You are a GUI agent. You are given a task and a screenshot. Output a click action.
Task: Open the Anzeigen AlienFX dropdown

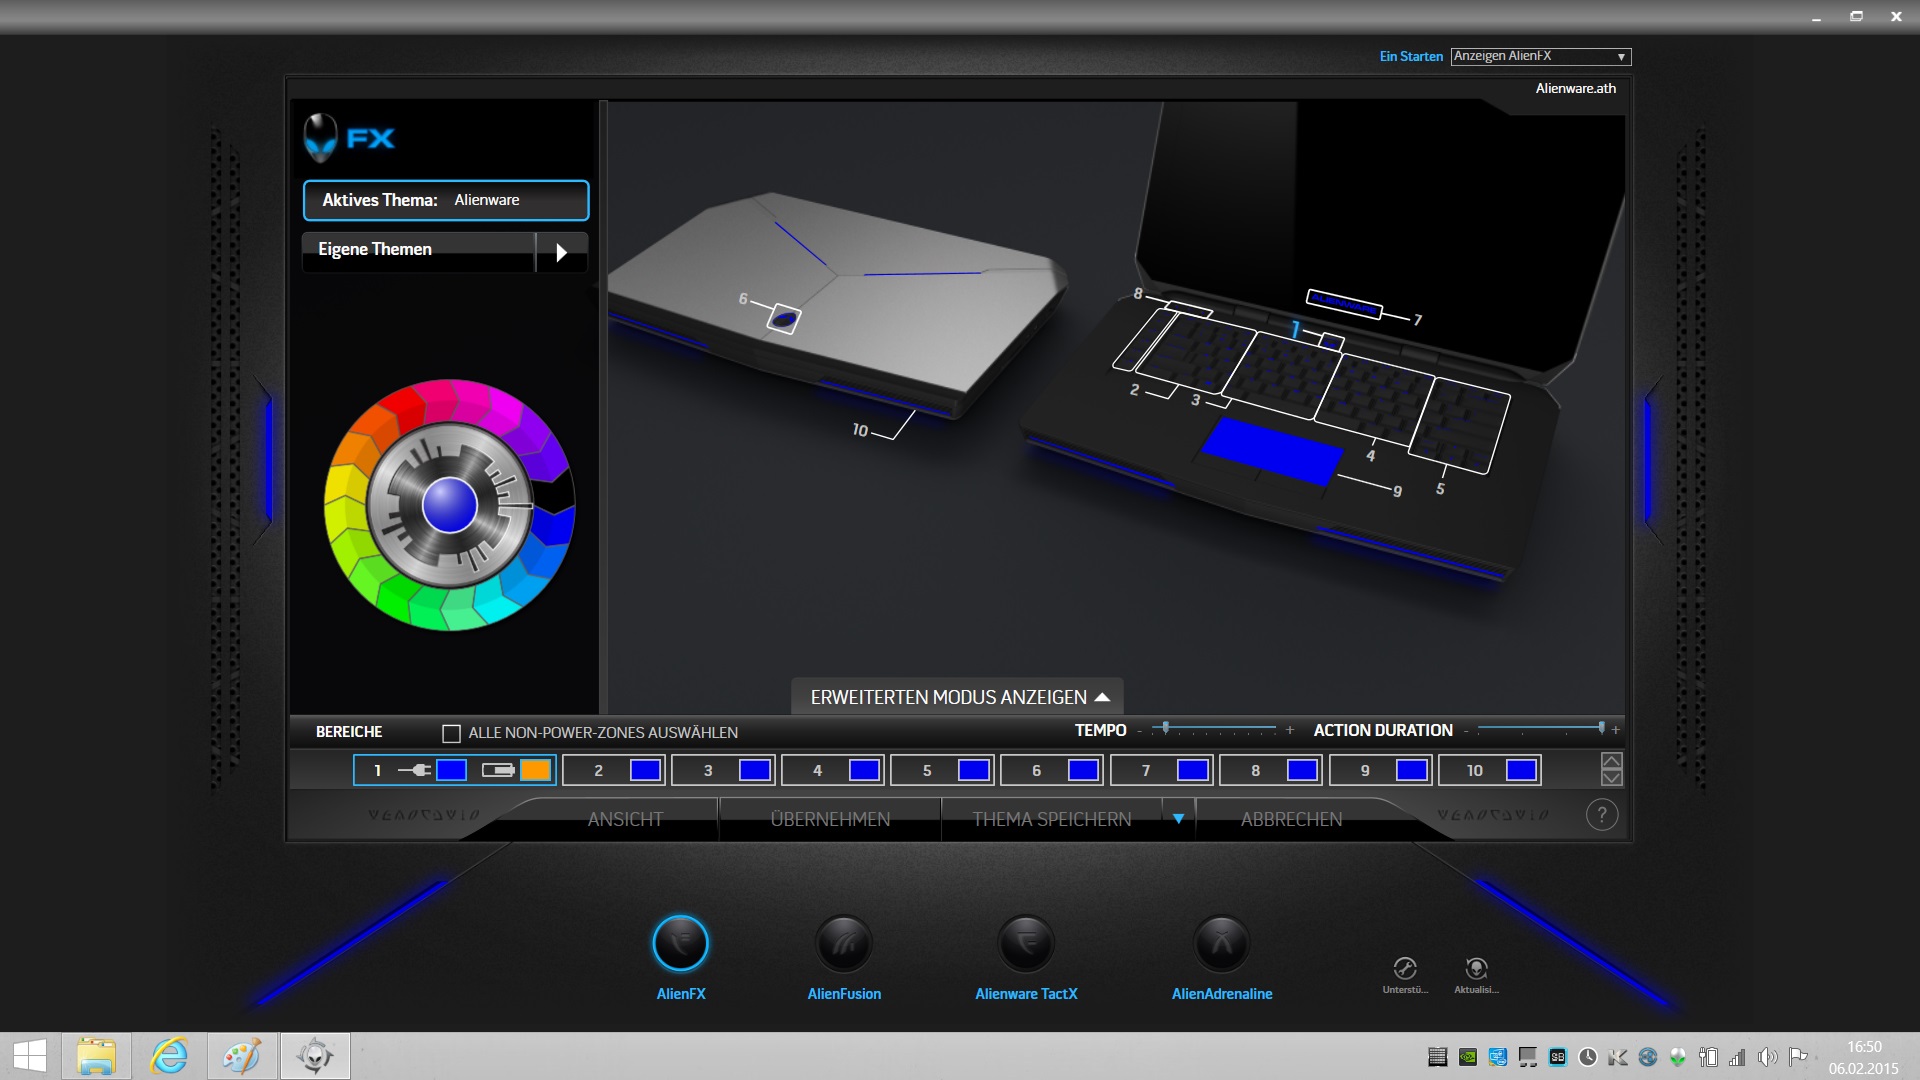(x=1540, y=56)
